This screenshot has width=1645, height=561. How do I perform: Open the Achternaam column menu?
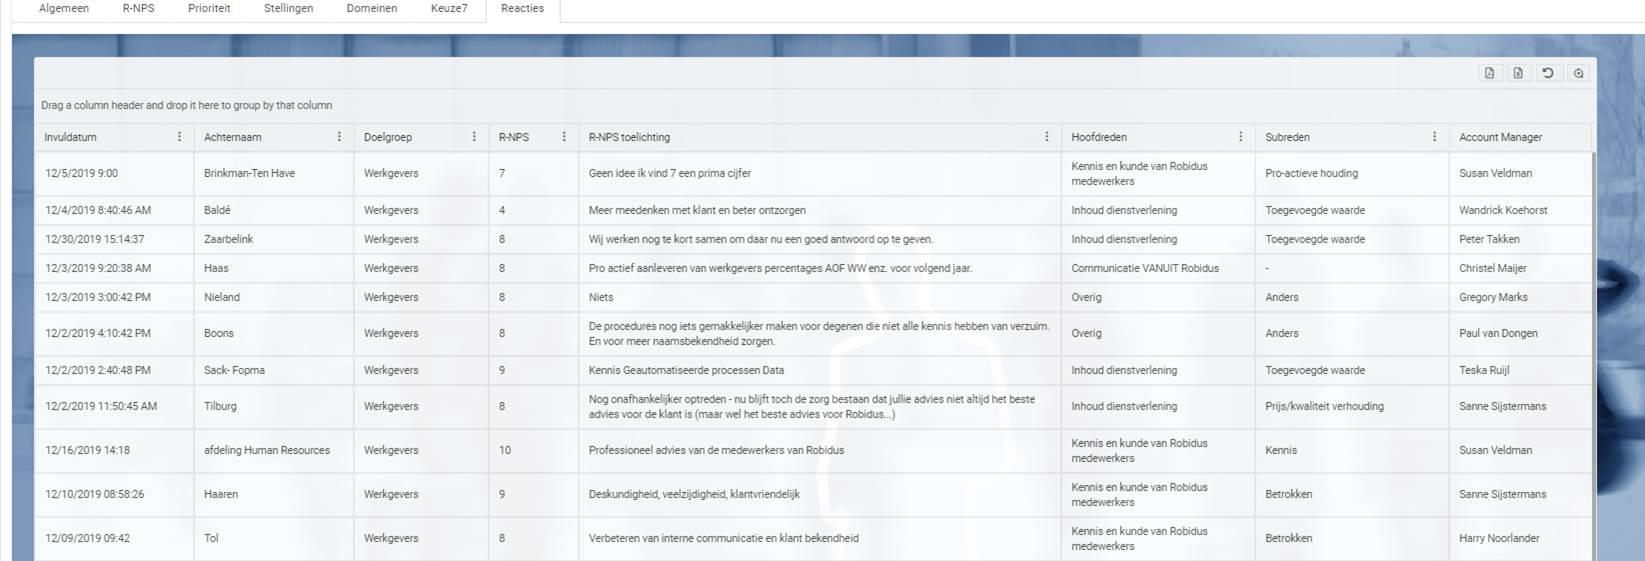tap(339, 137)
